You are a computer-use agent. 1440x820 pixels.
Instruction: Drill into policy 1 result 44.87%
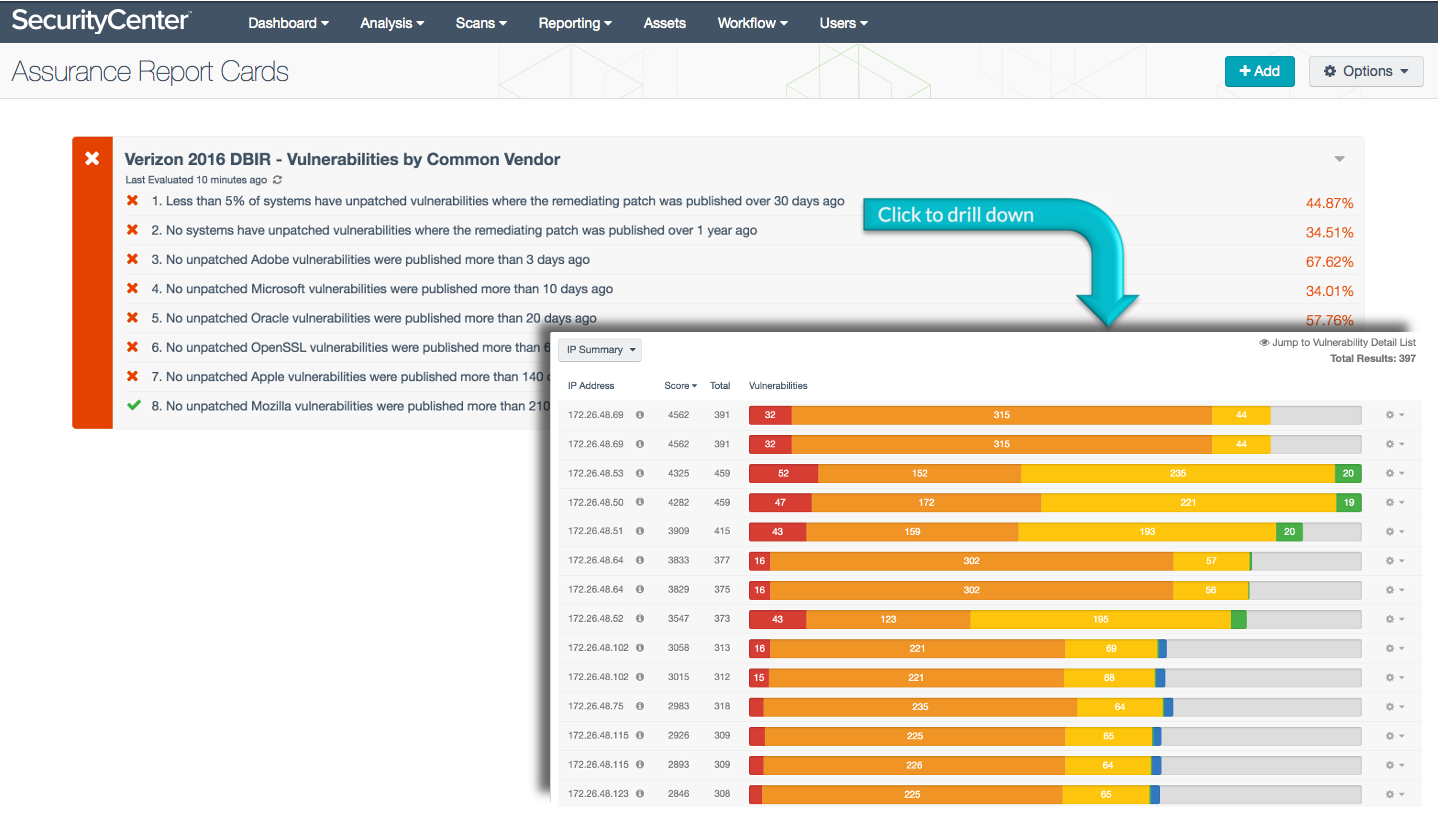pos(1330,203)
